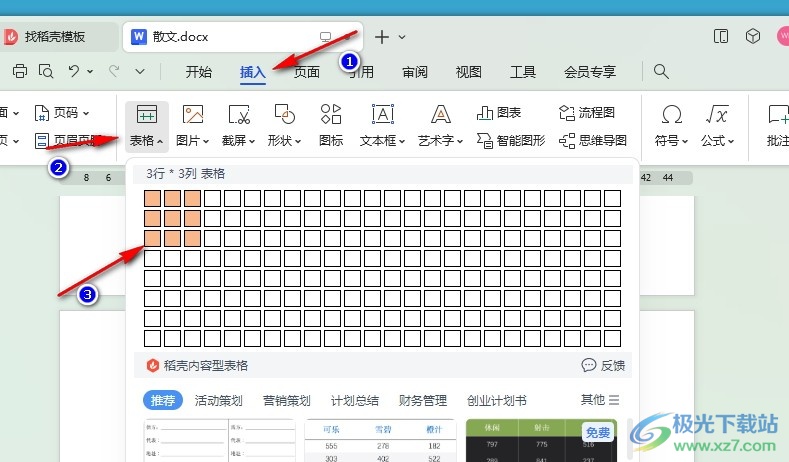Click the search magnifier icon in ribbon
Image resolution: width=789 pixels, height=462 pixels.
[x=661, y=71]
